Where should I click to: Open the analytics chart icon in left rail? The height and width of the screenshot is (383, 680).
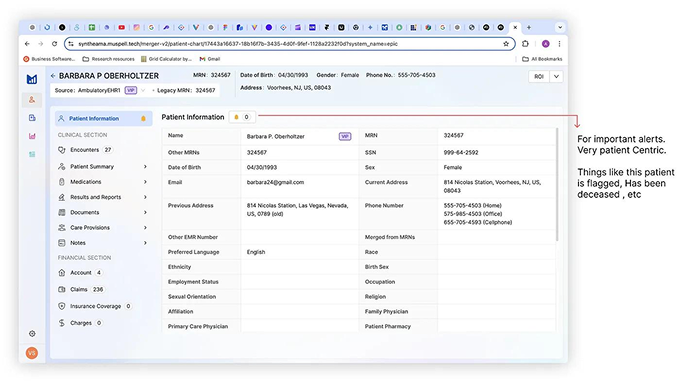click(x=32, y=136)
